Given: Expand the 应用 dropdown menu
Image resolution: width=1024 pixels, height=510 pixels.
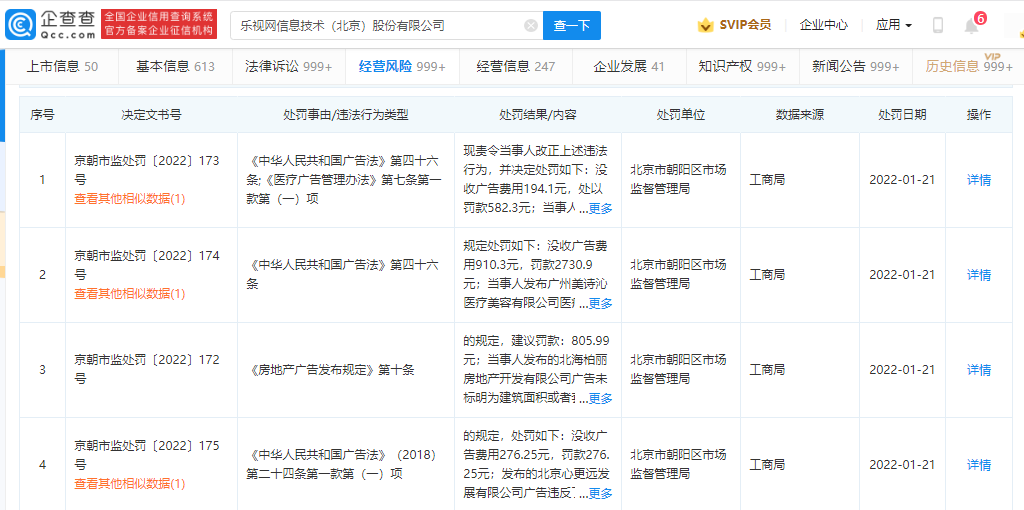Looking at the screenshot, I should click(x=894, y=25).
